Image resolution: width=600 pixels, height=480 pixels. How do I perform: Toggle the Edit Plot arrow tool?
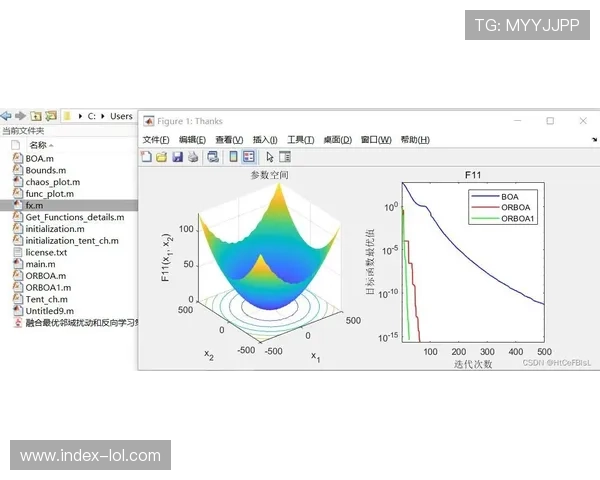[x=270, y=157]
